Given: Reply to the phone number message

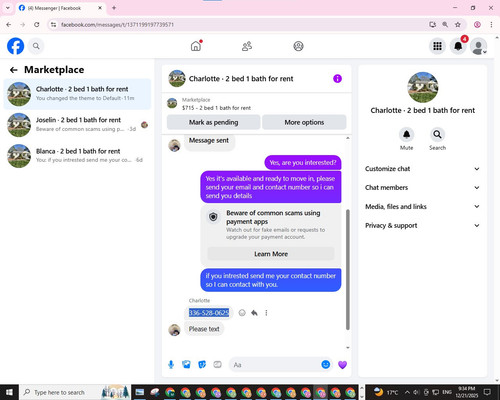Looking at the screenshot, I should [x=254, y=313].
